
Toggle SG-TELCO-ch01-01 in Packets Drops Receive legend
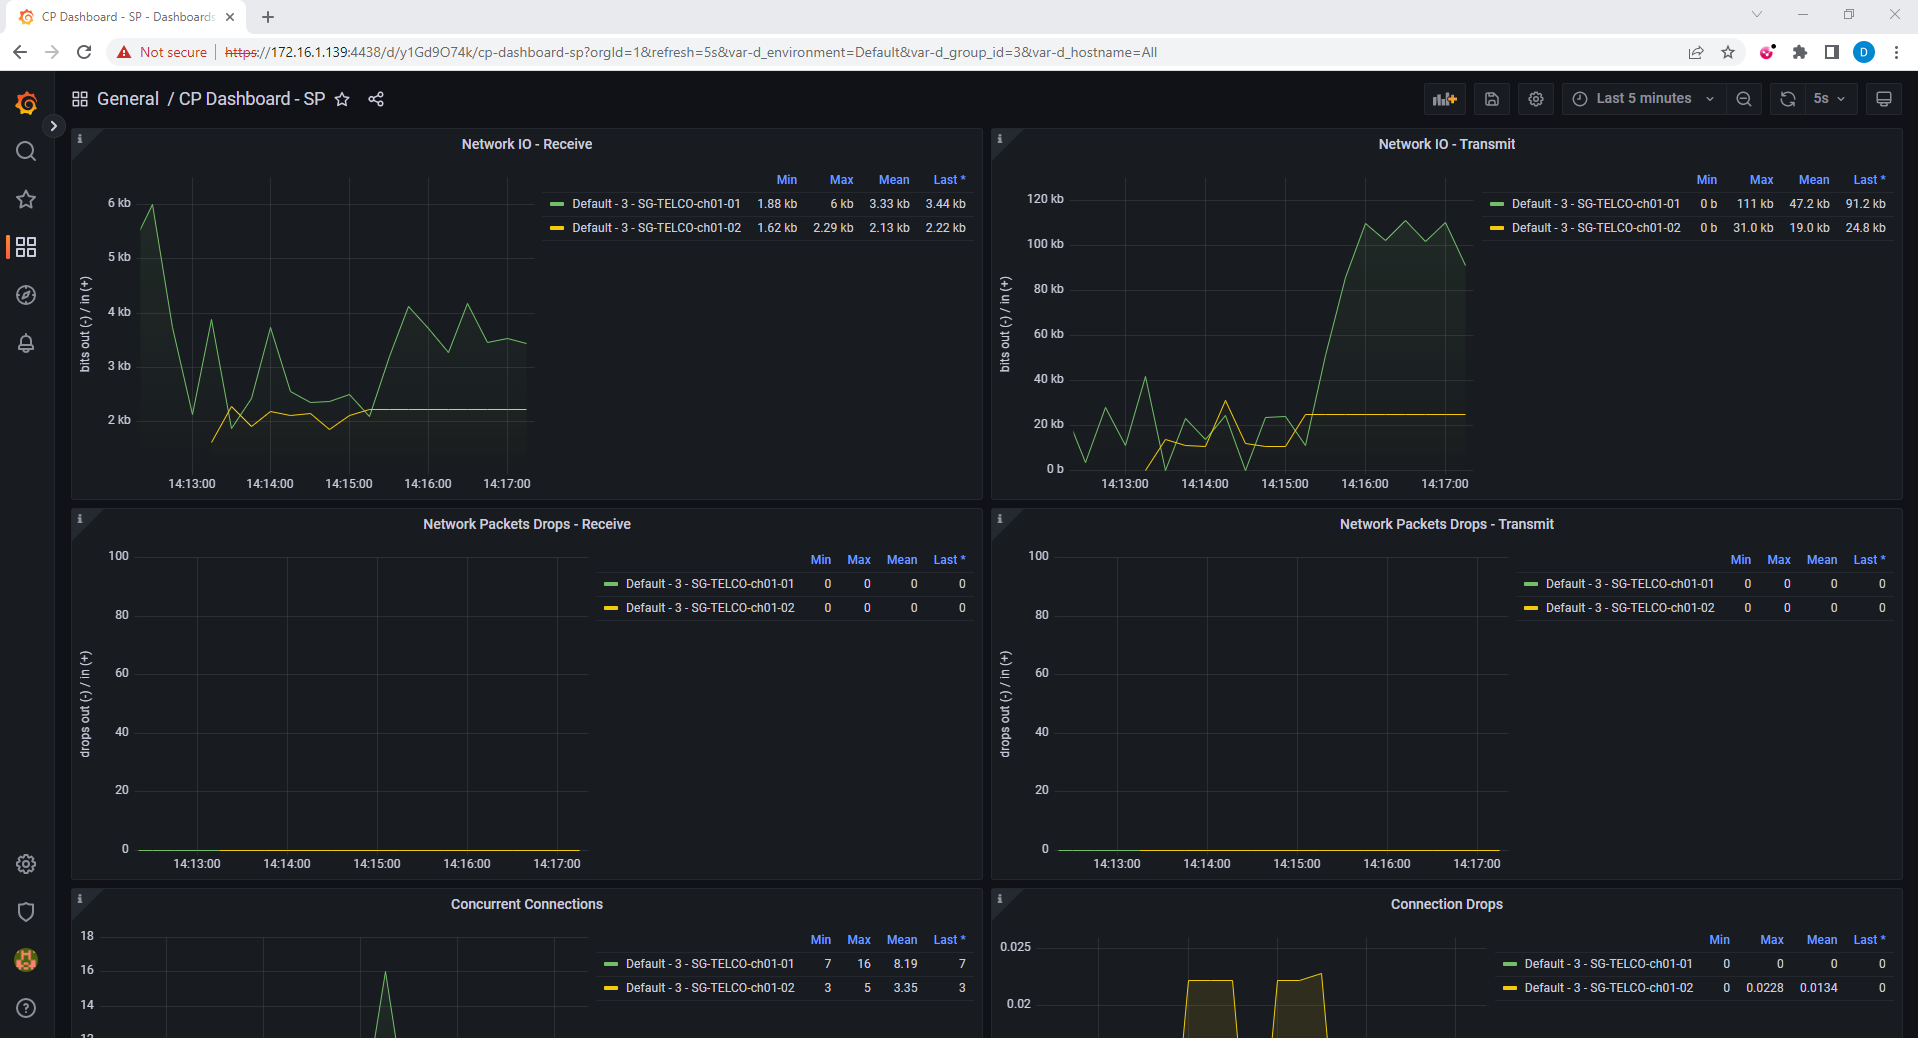[710, 584]
